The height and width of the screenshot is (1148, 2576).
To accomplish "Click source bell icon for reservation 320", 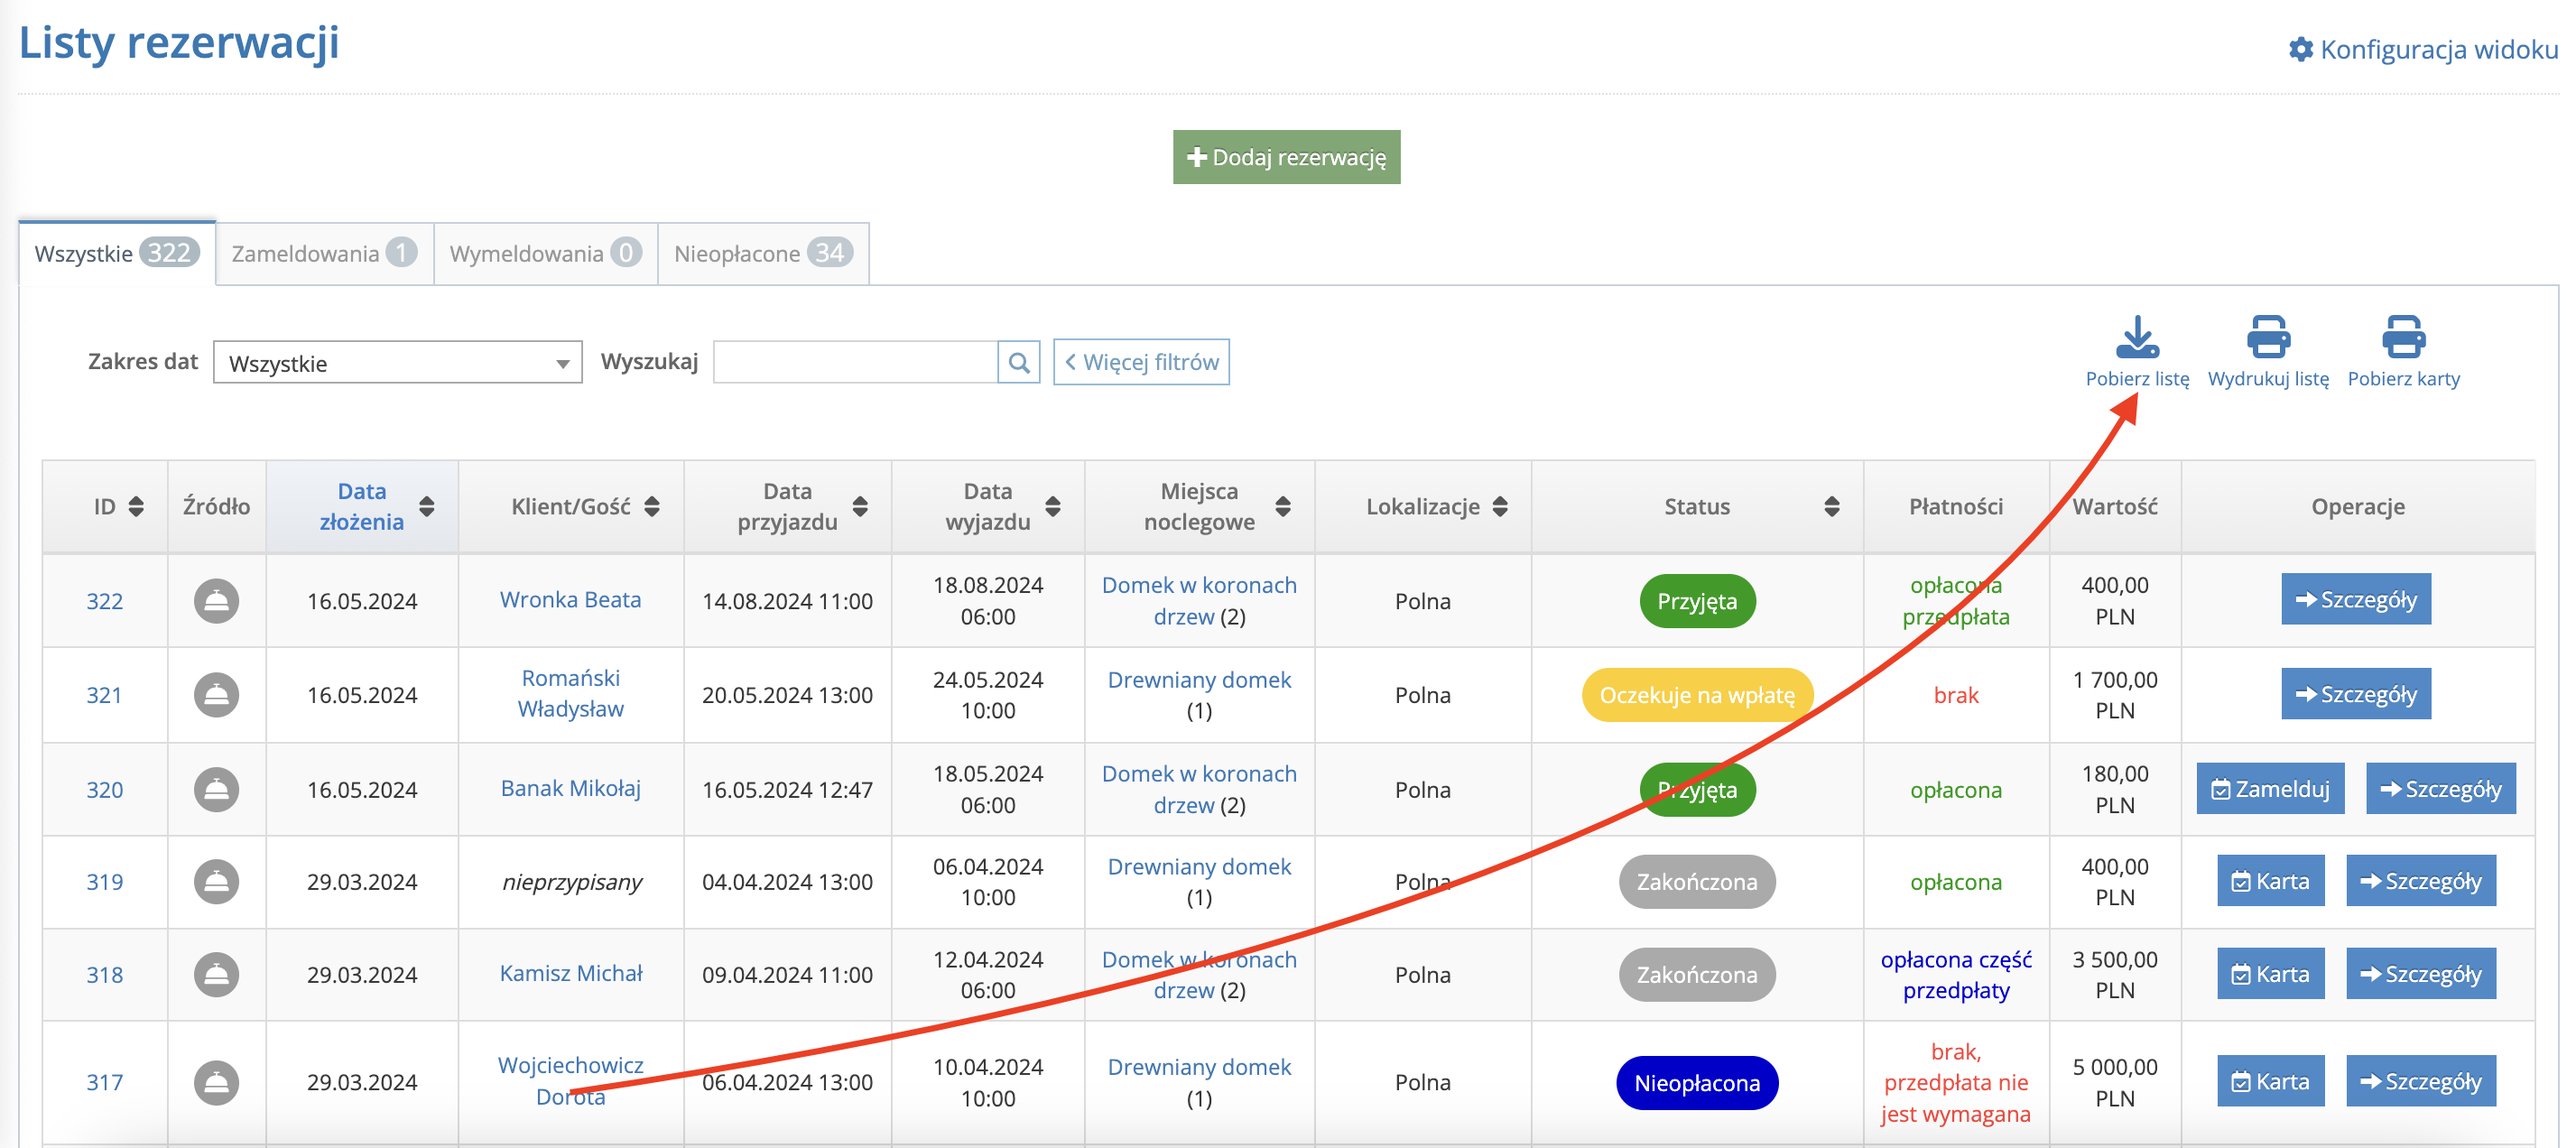I will [x=216, y=789].
